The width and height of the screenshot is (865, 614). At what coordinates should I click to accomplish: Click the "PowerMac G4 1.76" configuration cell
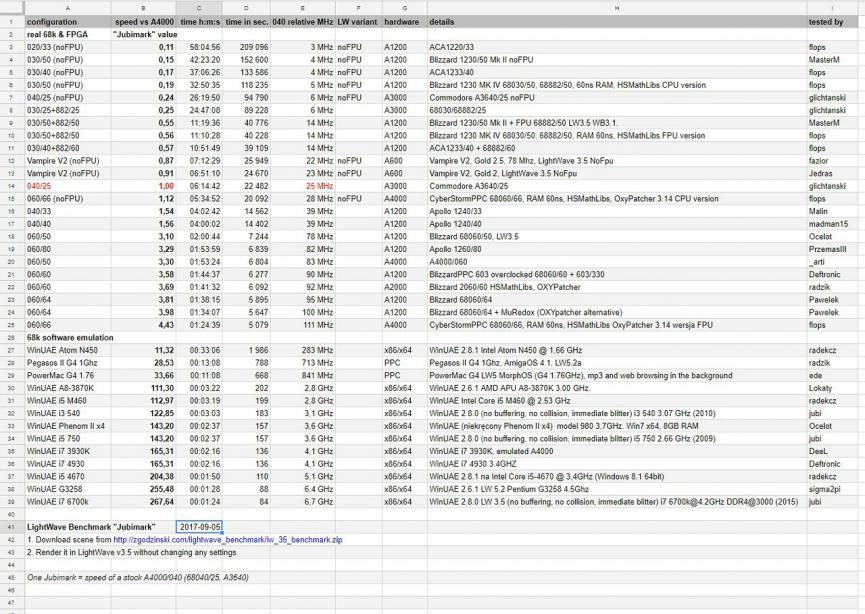[x=62, y=375]
